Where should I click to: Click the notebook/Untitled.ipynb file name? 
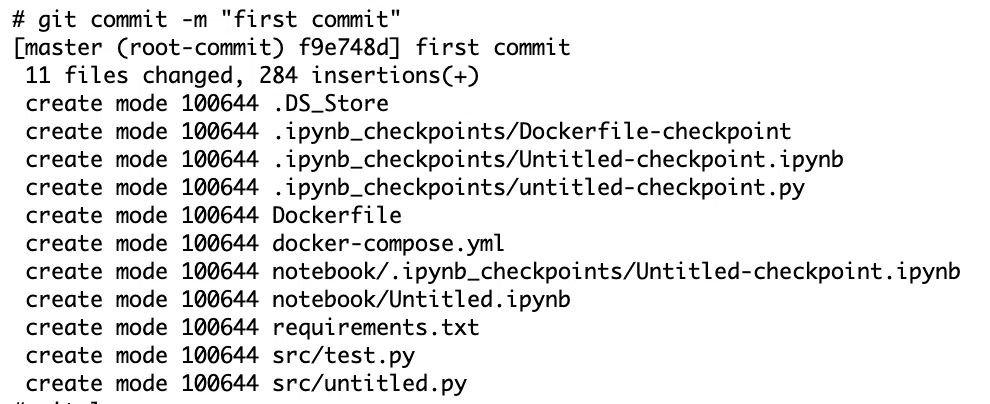[x=421, y=299]
